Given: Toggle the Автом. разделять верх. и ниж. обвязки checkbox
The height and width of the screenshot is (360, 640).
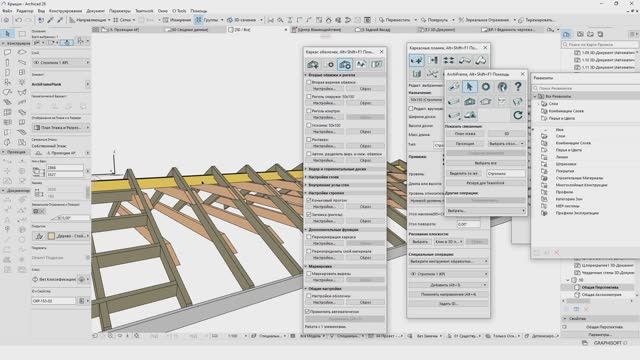Looking at the screenshot, I should coord(309,154).
